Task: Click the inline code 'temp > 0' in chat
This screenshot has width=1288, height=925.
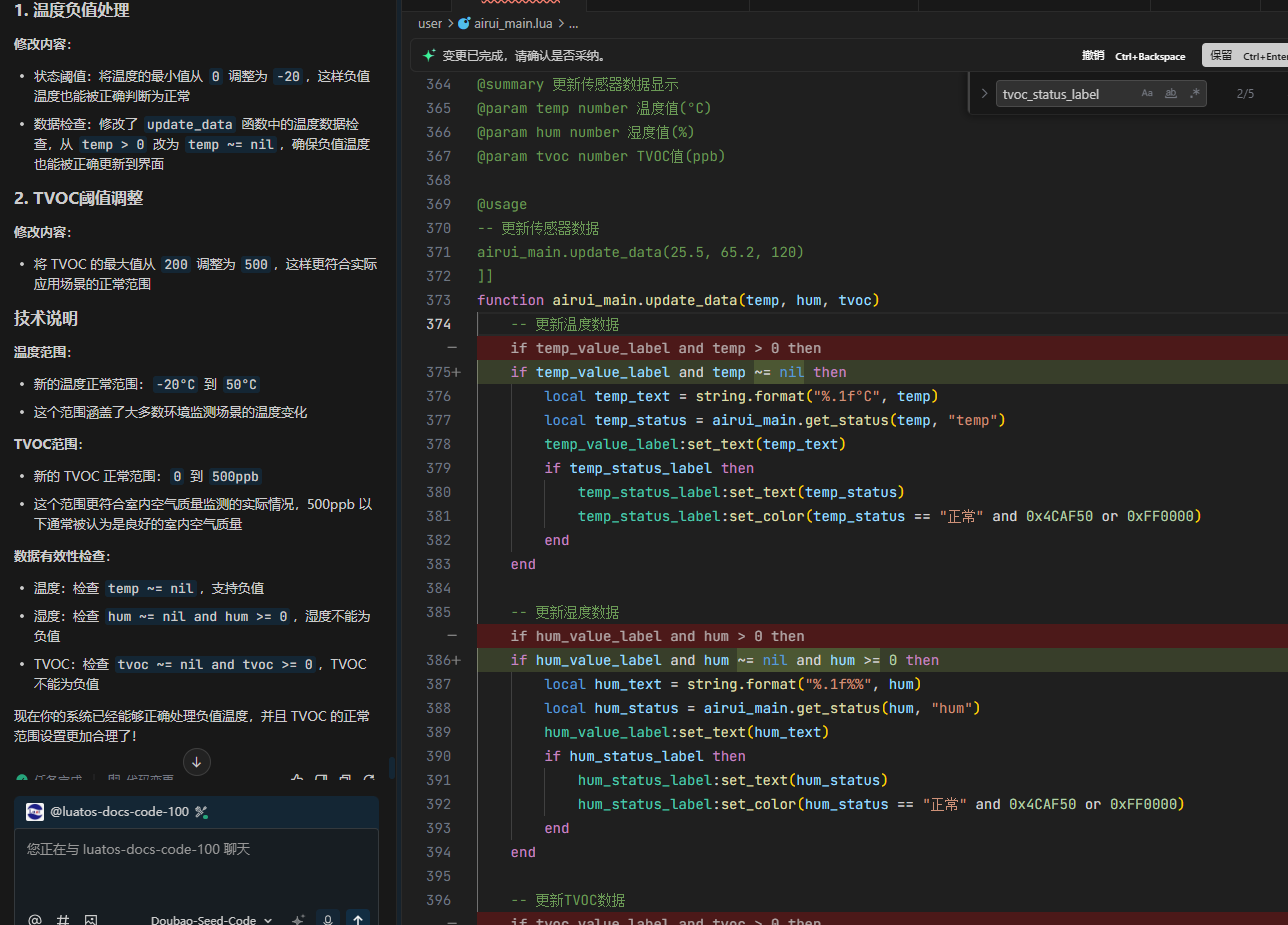Action: point(113,144)
